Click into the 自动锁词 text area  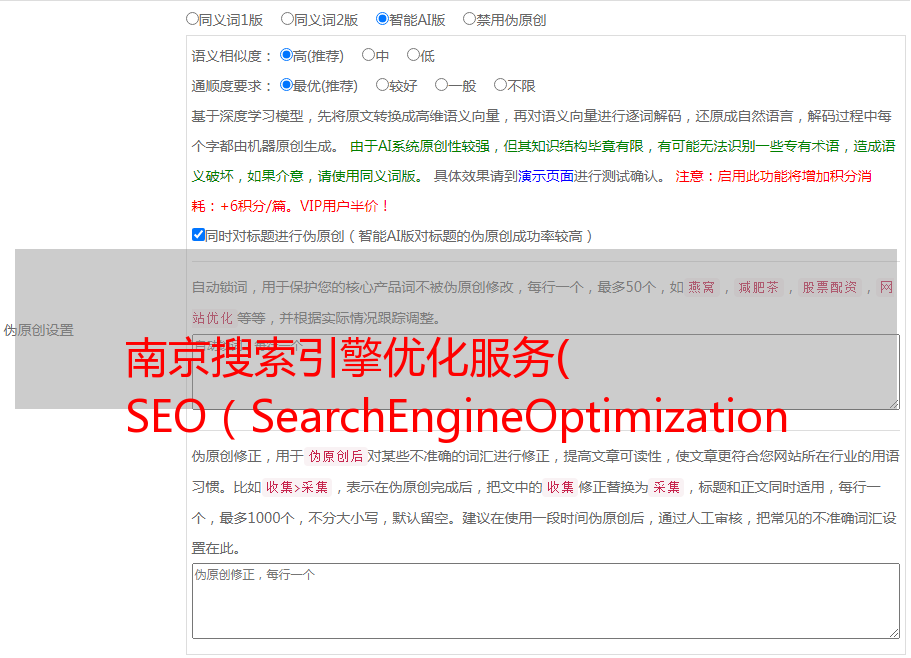[546, 372]
